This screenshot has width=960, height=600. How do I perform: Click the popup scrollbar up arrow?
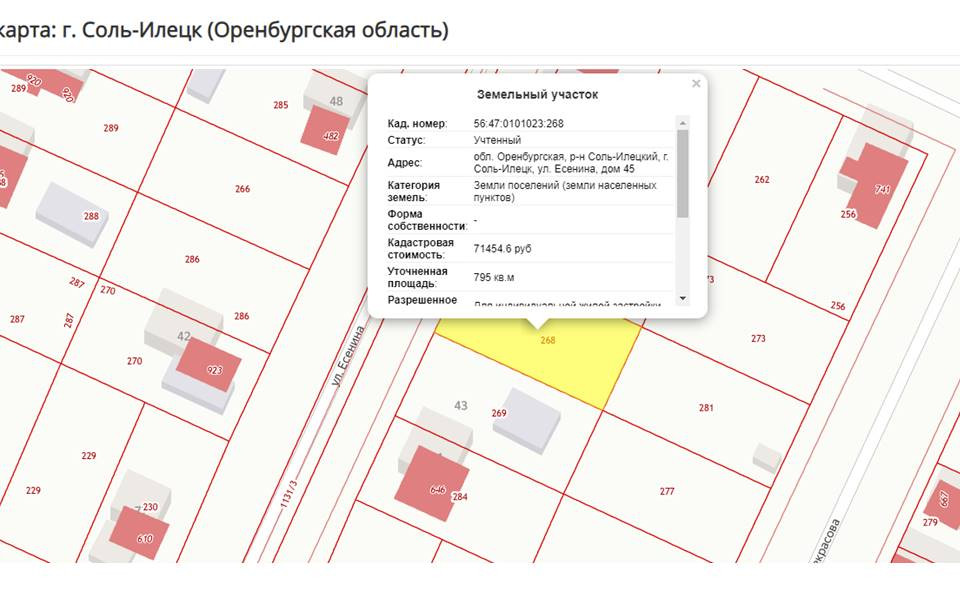tap(683, 122)
